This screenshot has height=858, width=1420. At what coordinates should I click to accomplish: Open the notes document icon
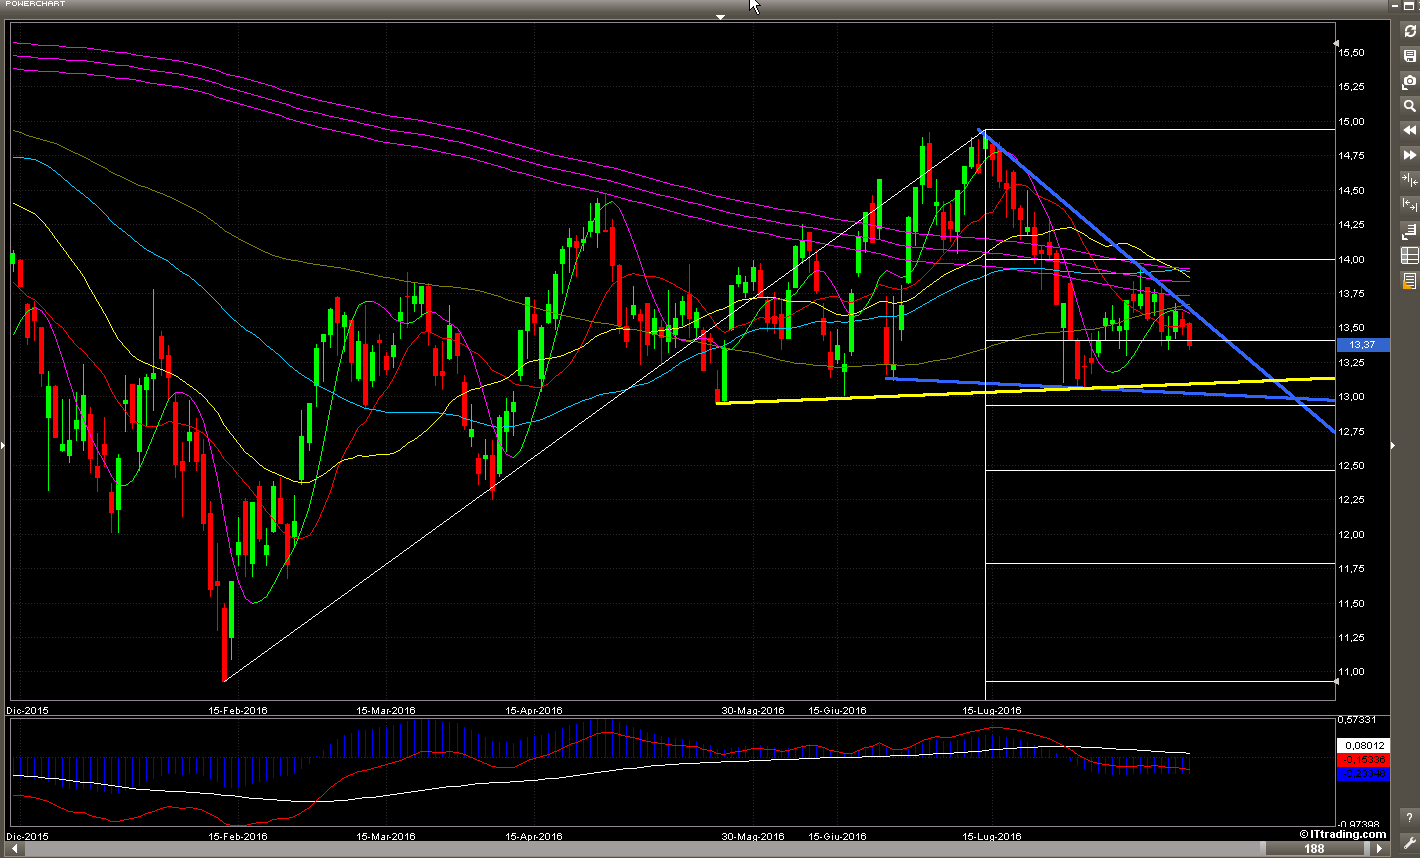tap(1409, 281)
